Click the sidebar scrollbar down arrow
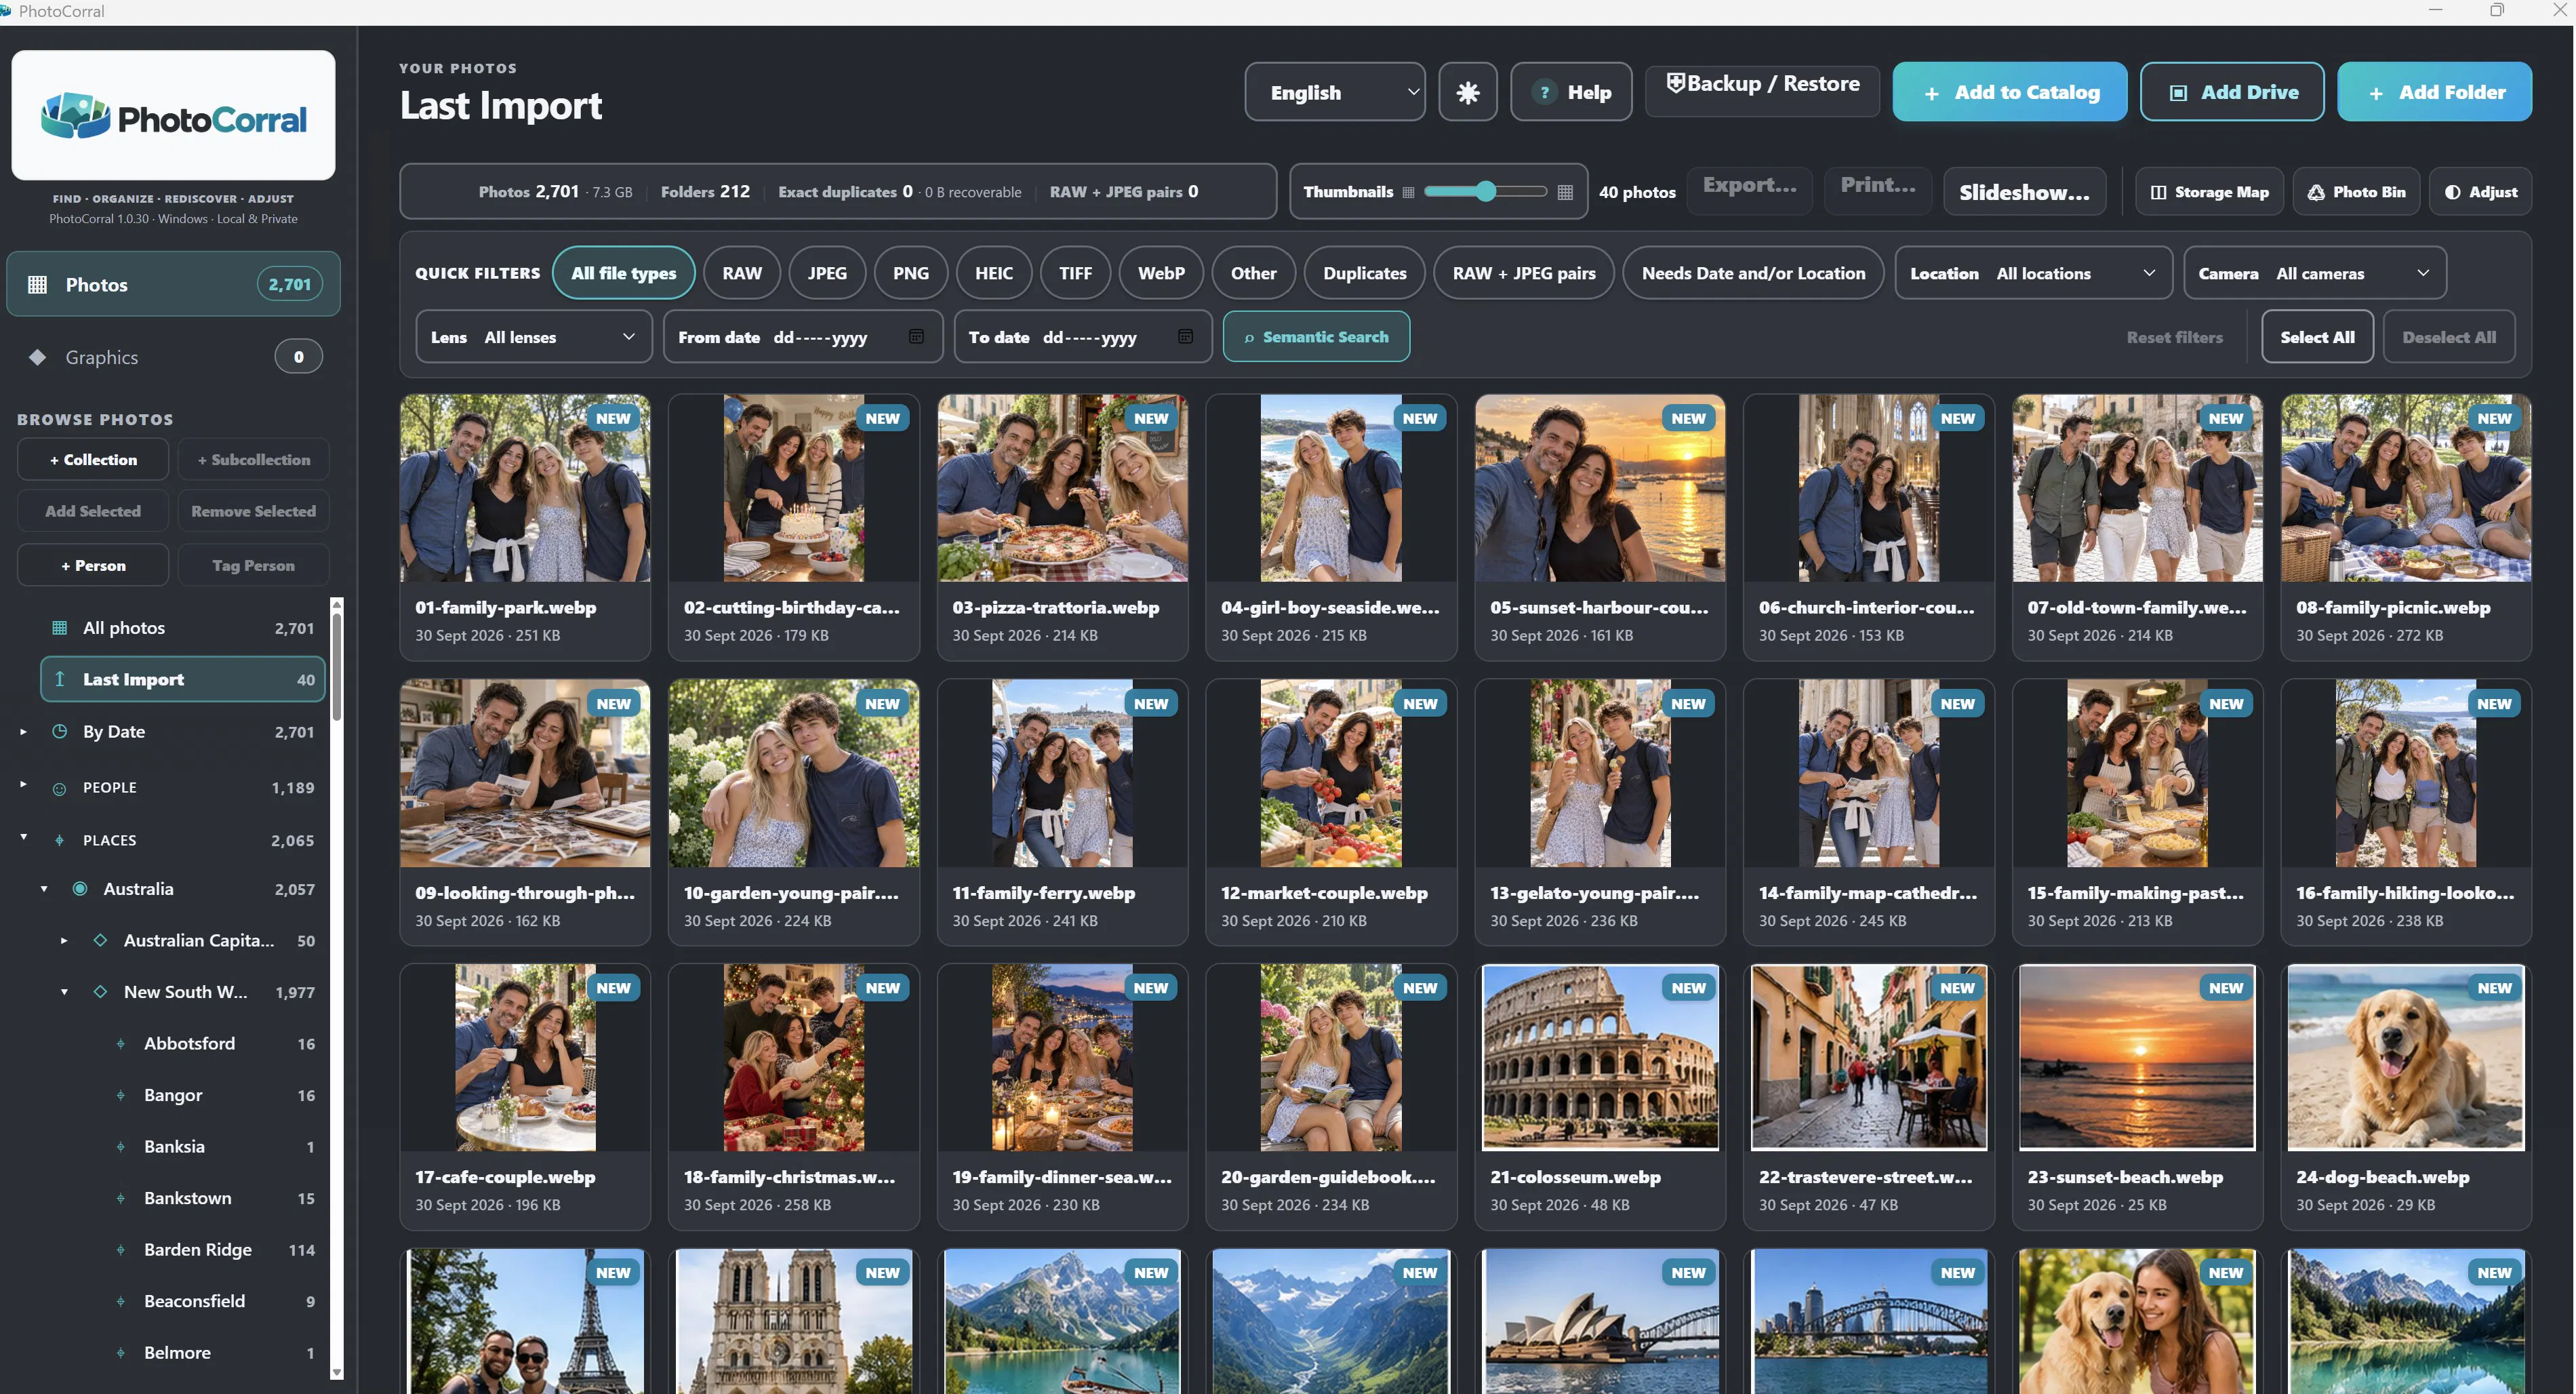This screenshot has width=2576, height=1394. [x=337, y=1373]
